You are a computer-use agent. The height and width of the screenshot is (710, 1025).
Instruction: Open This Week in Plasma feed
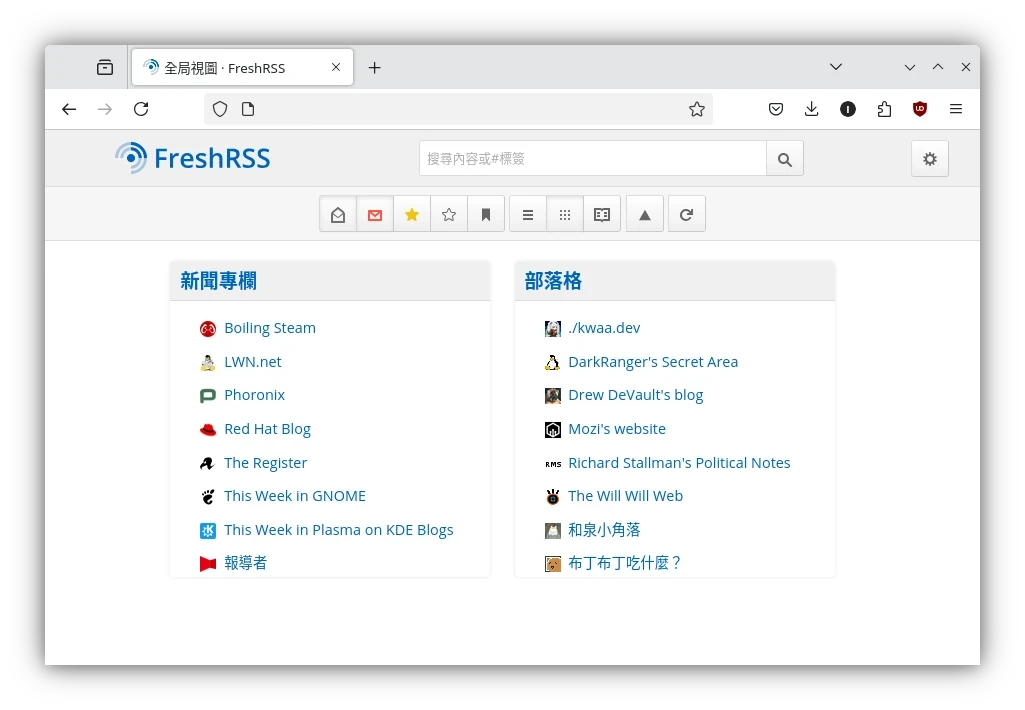point(339,530)
